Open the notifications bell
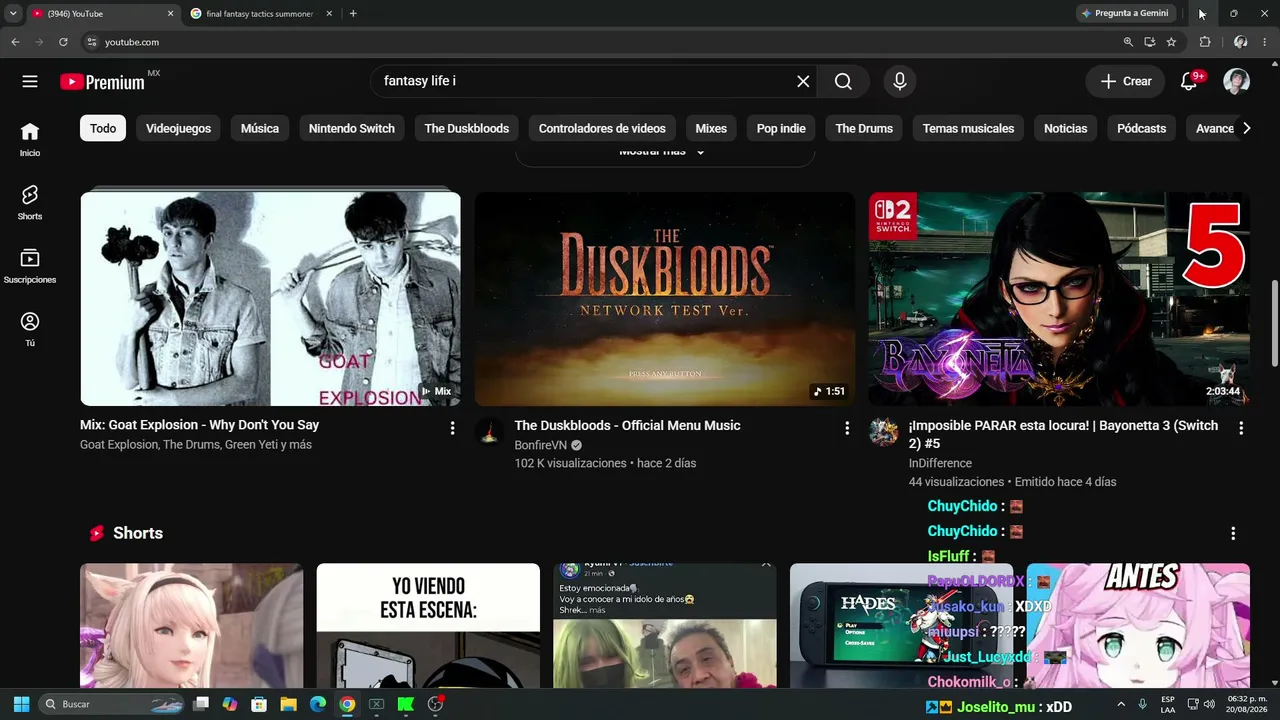The image size is (1280, 720). coord(1189,81)
